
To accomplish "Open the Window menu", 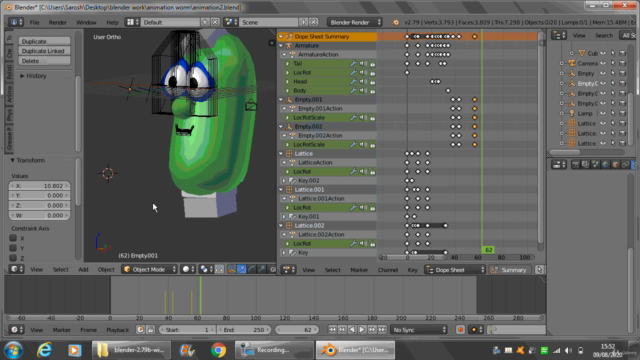I will pos(86,22).
